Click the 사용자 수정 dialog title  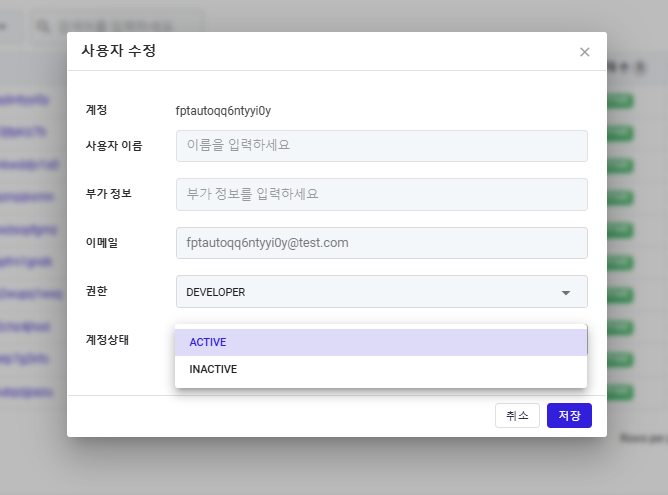tap(119, 51)
